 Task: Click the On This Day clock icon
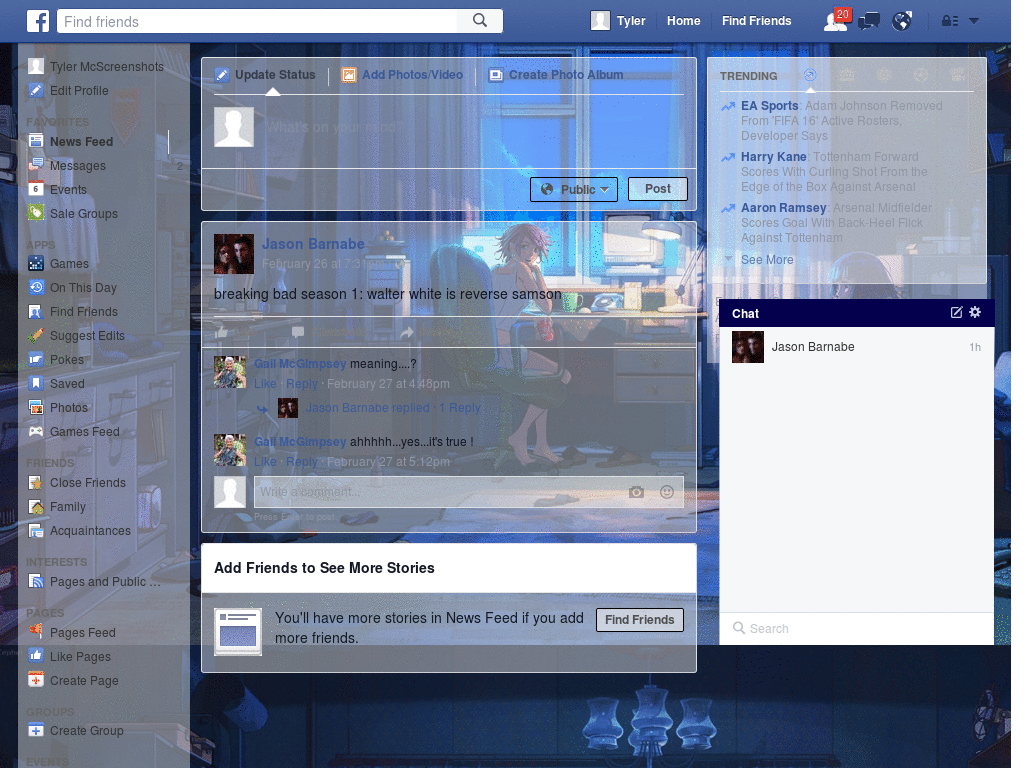pos(36,287)
